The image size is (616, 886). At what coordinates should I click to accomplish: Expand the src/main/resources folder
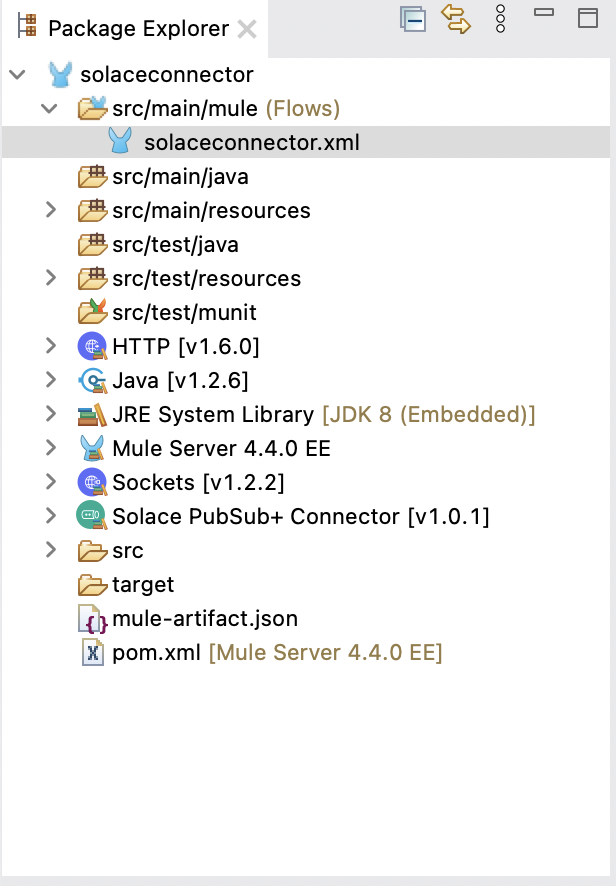tap(52, 210)
